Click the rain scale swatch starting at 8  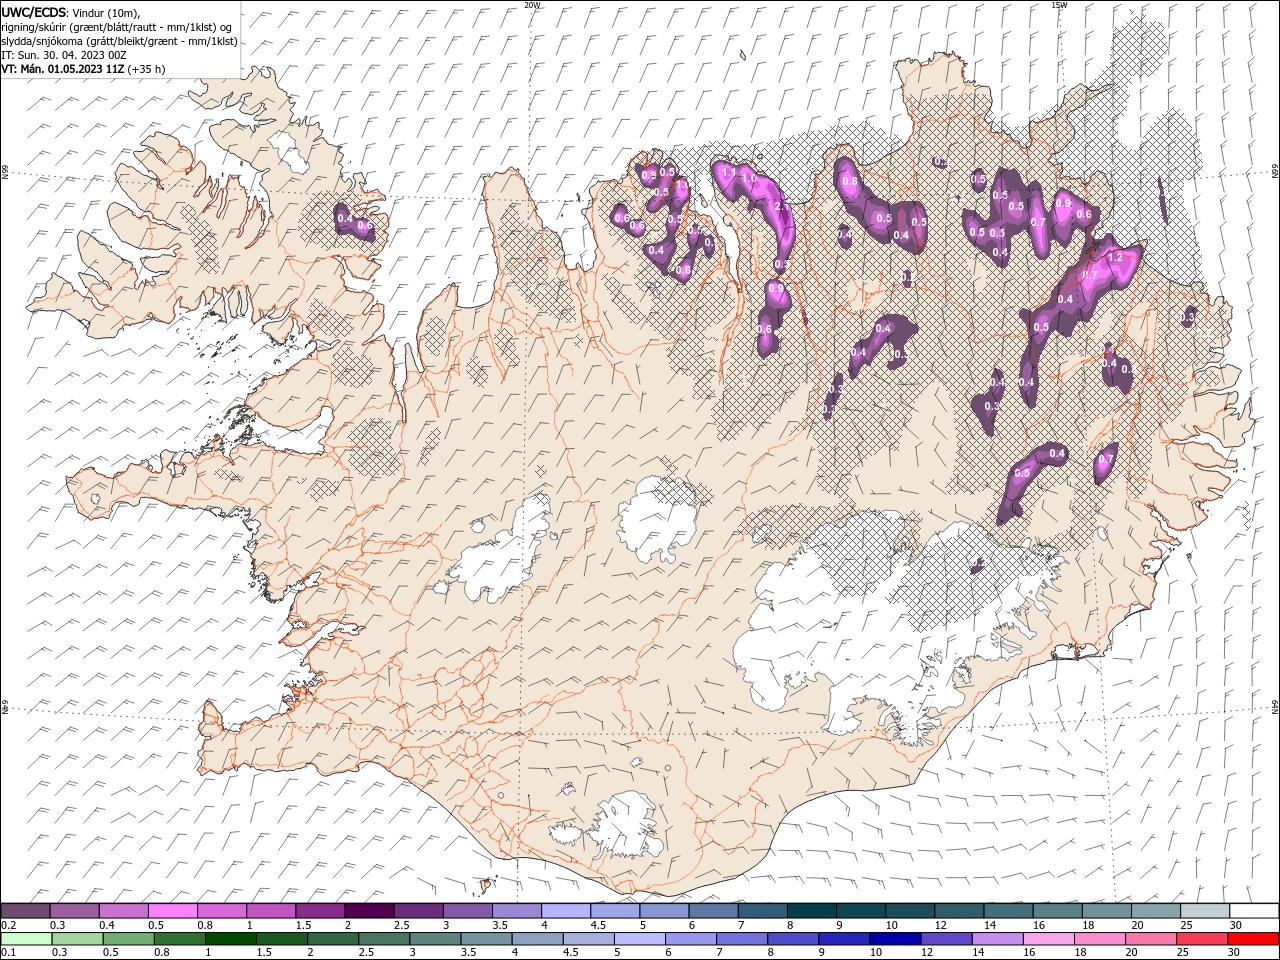click(x=793, y=939)
